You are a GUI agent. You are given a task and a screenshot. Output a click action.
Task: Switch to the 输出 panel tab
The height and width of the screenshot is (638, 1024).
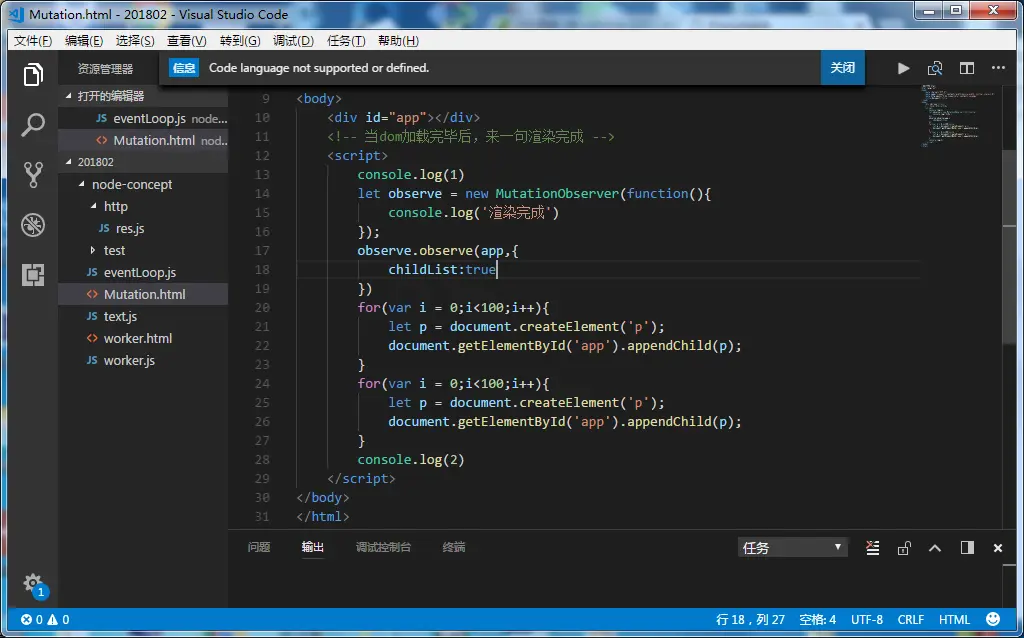pyautogui.click(x=313, y=547)
